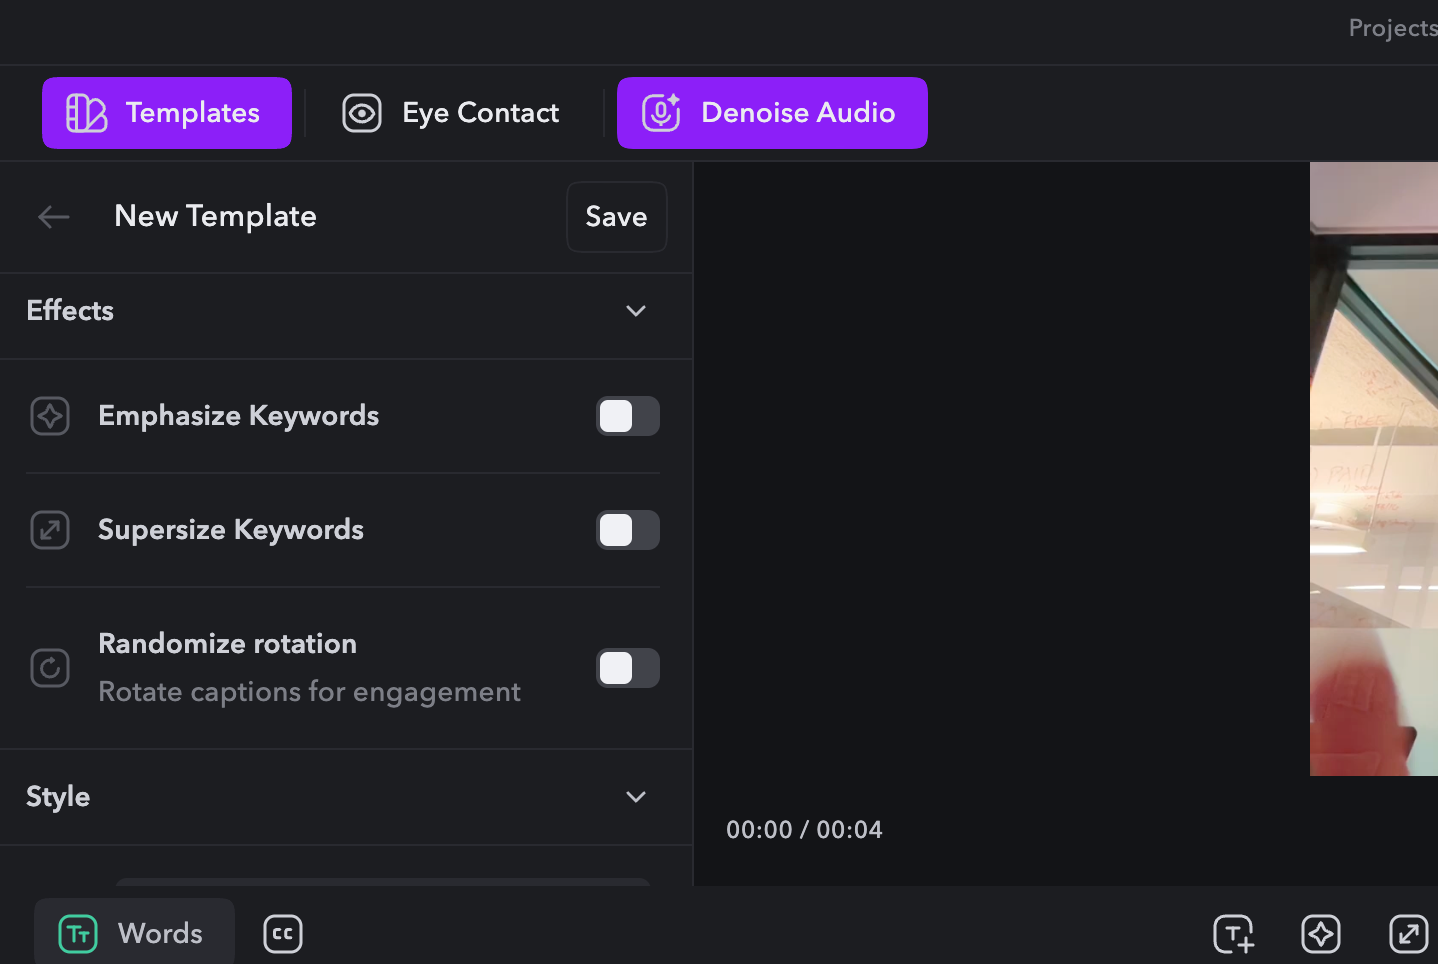Click the Supersize Keywords expand icon
The height and width of the screenshot is (964, 1438).
[50, 530]
